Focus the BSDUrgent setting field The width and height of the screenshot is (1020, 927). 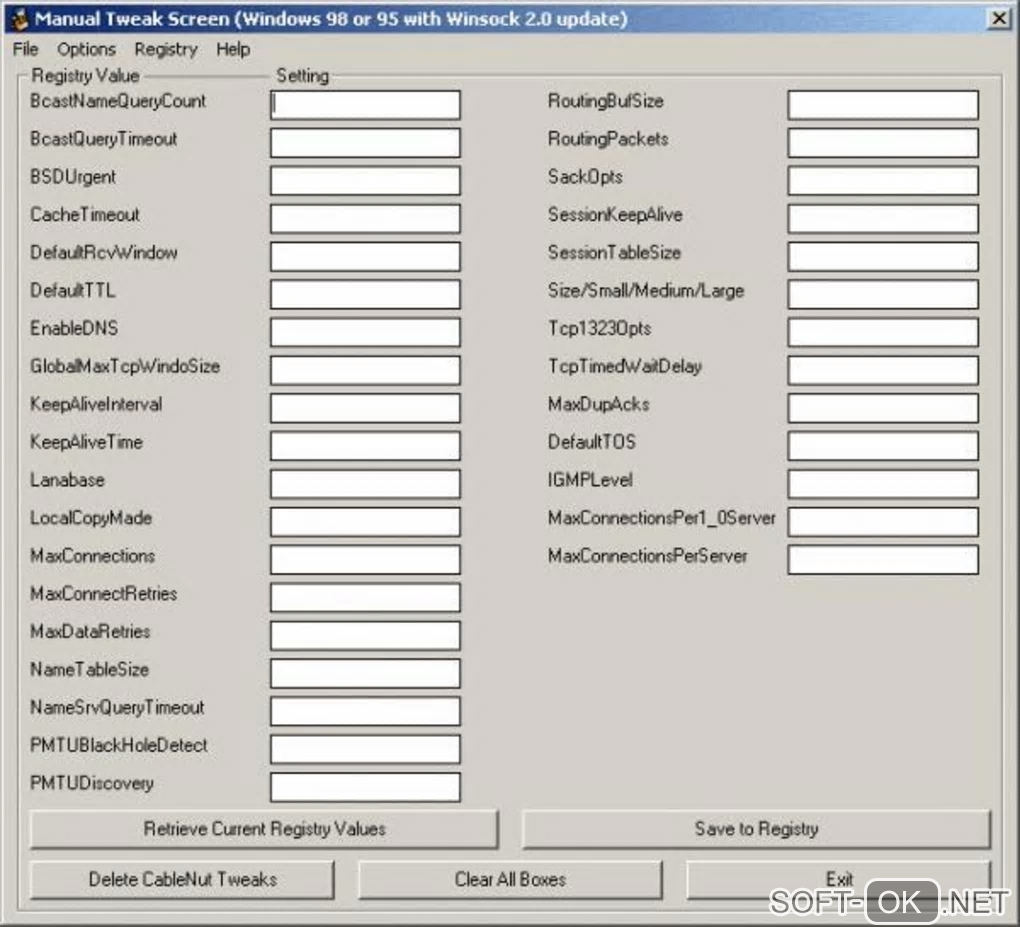pyautogui.click(x=365, y=180)
